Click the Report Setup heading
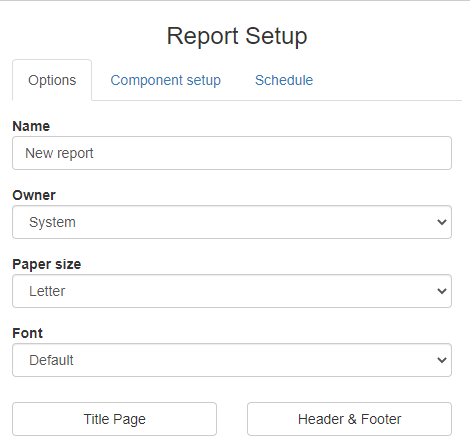The image size is (470, 445). 237,36
